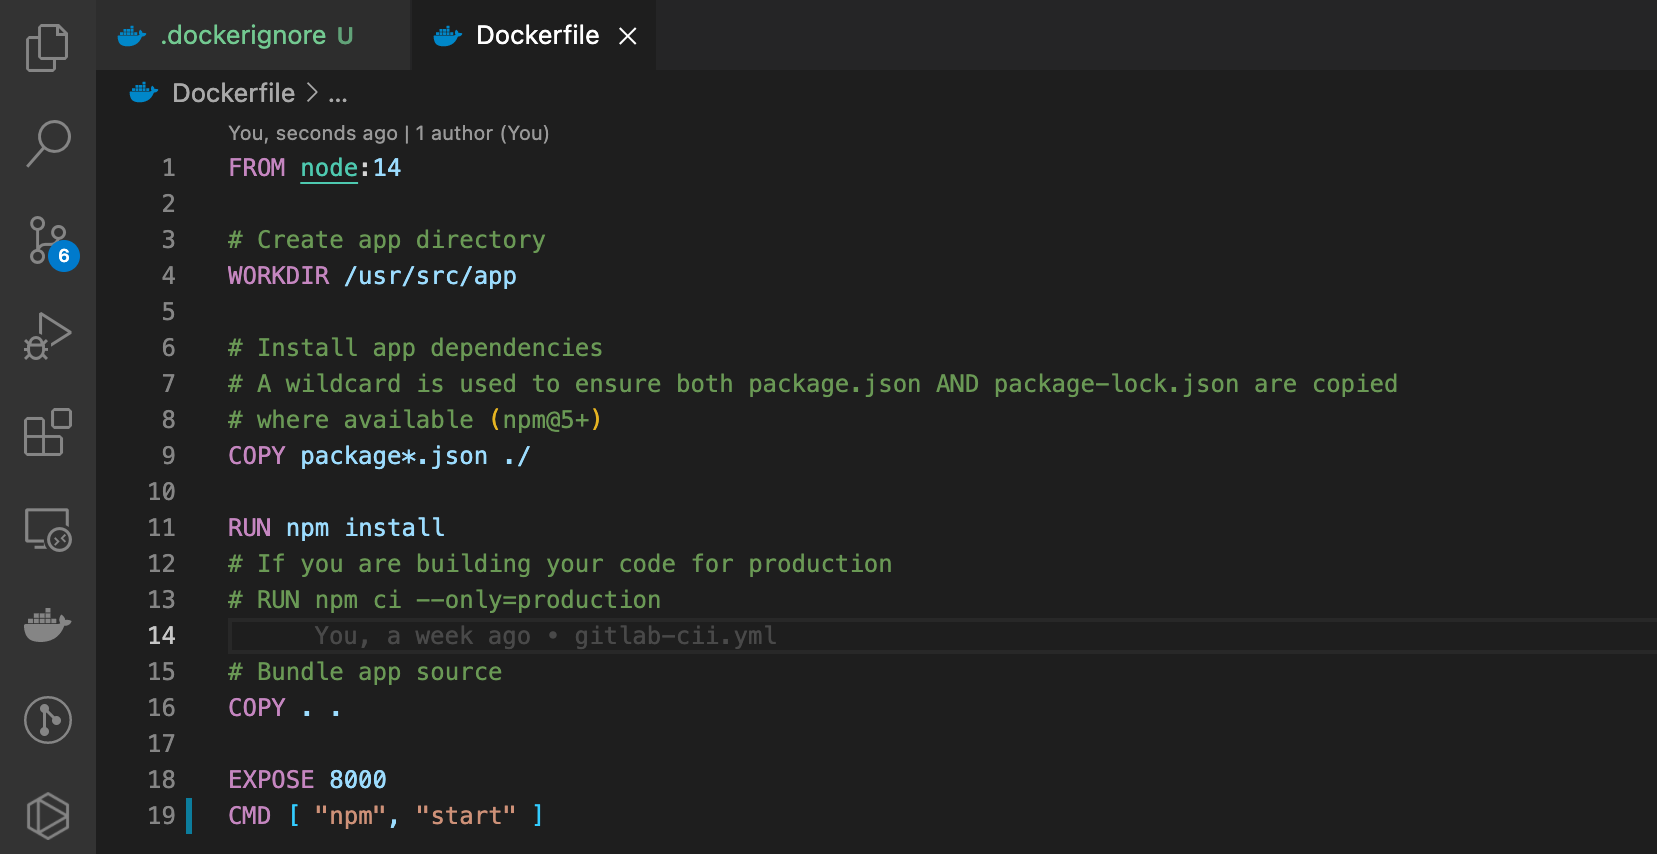Click the WORKDIR keyword on line 4
The width and height of the screenshot is (1657, 854).
point(278,276)
